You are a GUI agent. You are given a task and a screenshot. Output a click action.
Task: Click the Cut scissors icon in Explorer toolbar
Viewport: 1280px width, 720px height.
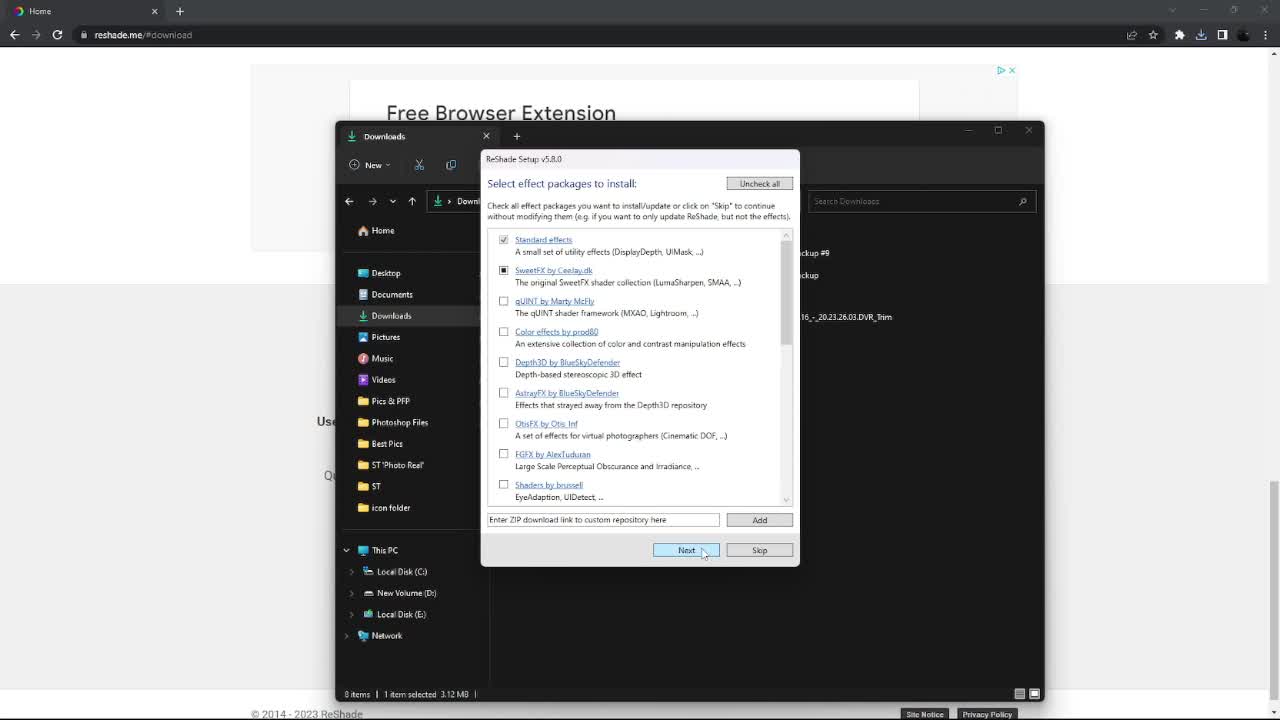point(419,165)
